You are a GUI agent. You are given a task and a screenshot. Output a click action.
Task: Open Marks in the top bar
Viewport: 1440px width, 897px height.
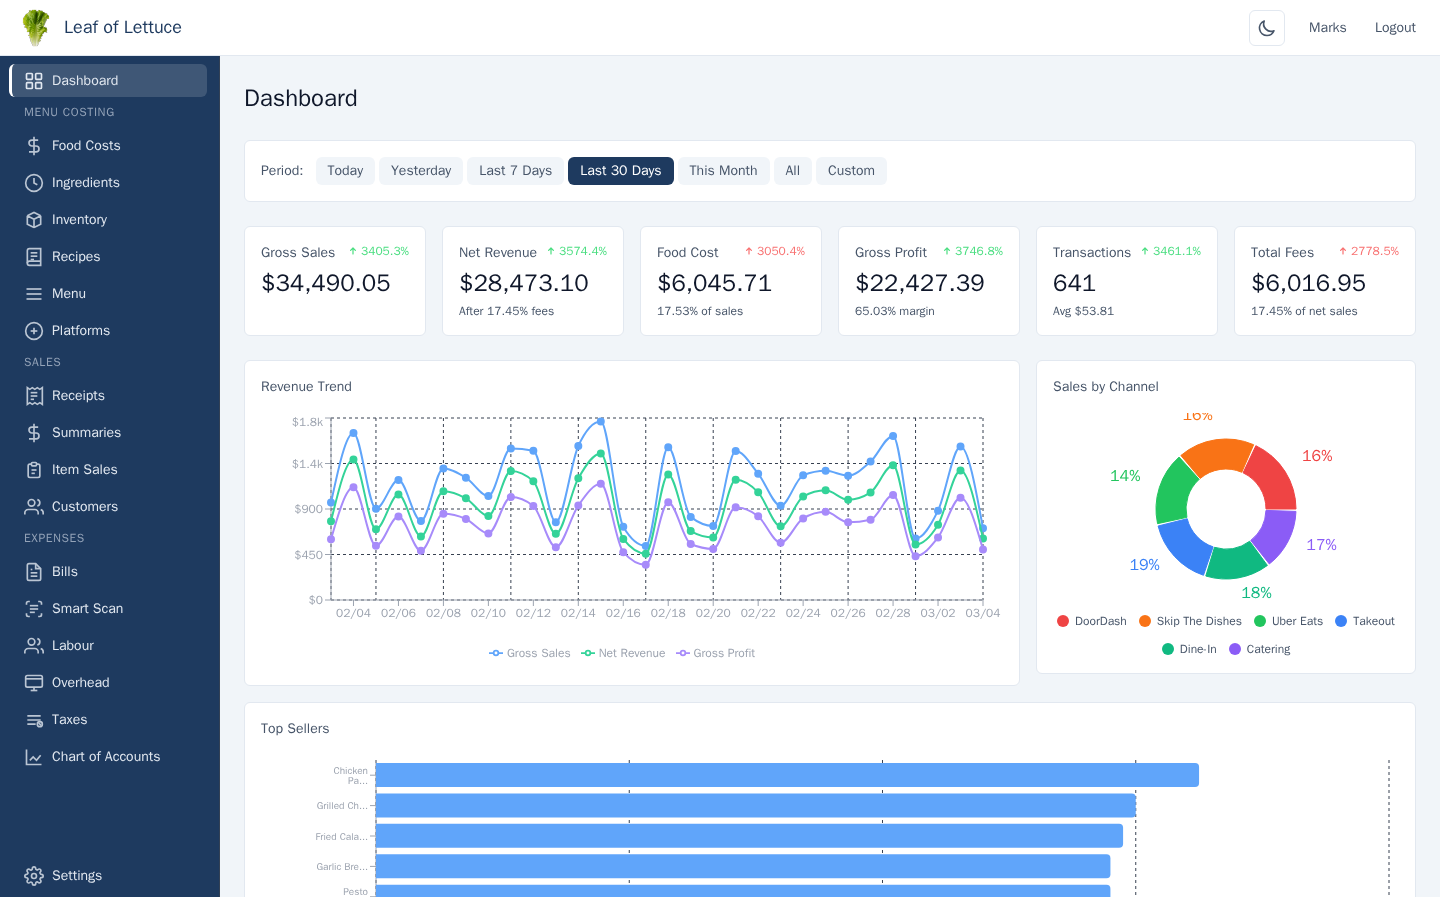click(x=1327, y=27)
